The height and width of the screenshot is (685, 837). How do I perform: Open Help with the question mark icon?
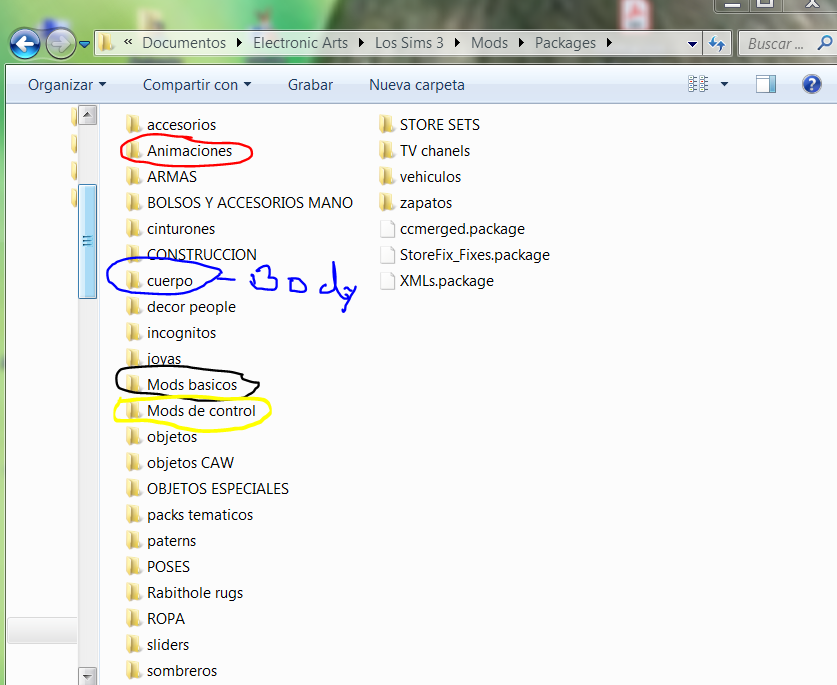click(811, 84)
